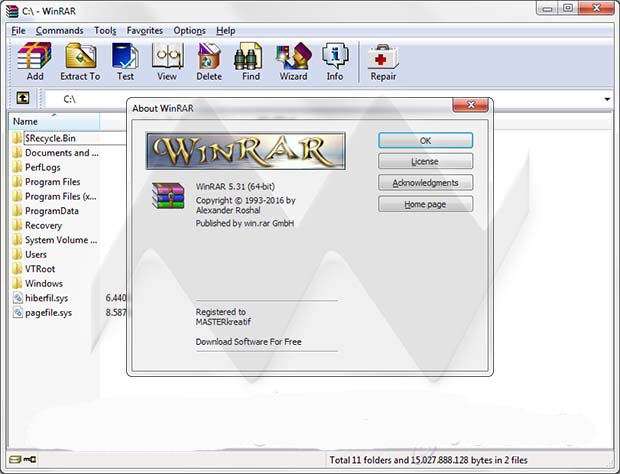
Task: Click OK in About WinRAR dialog
Action: coord(425,140)
